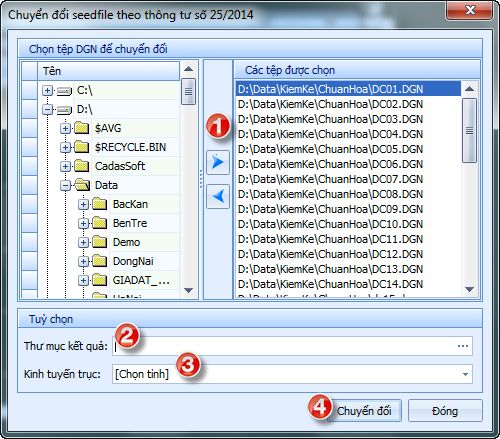This screenshot has width=500, height=439.
Task: Click the selected files scrollbar down arrow
Action: click(469, 289)
